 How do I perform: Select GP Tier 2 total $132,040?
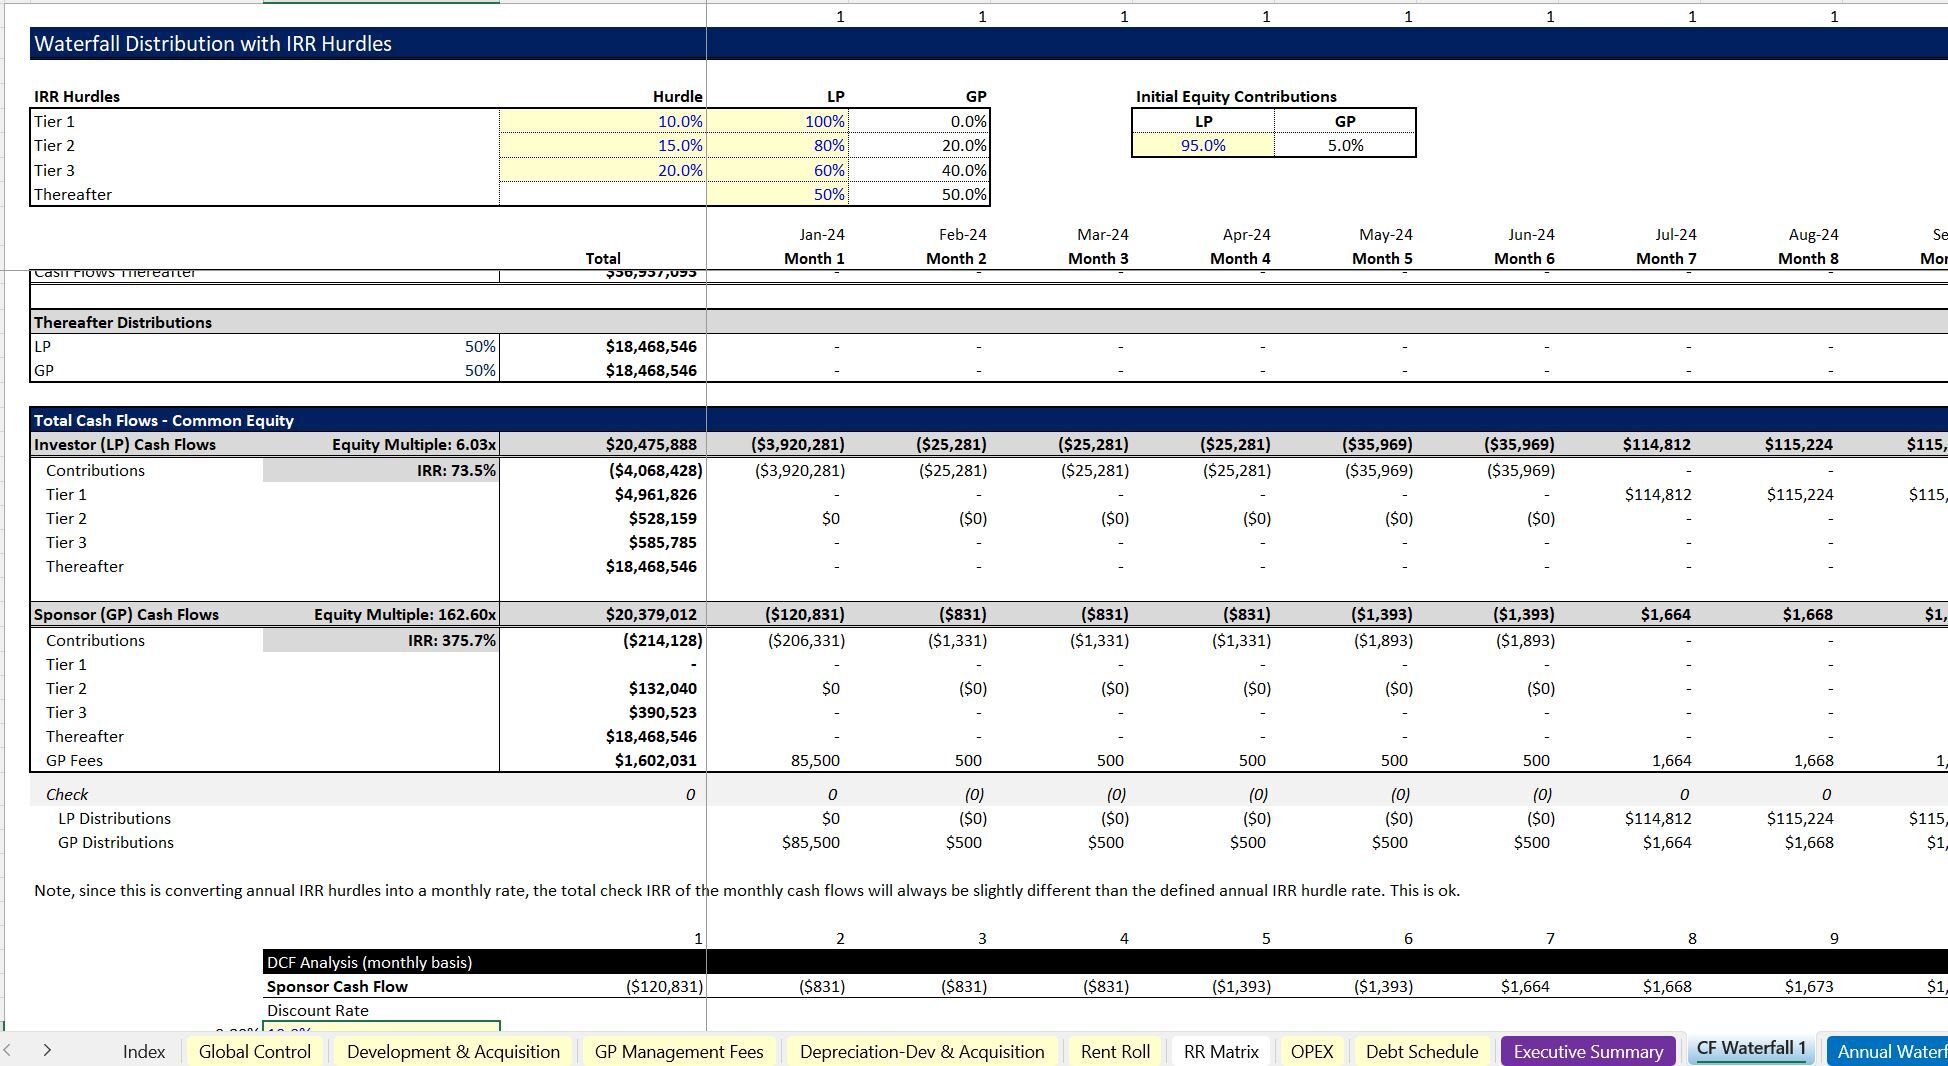663,688
